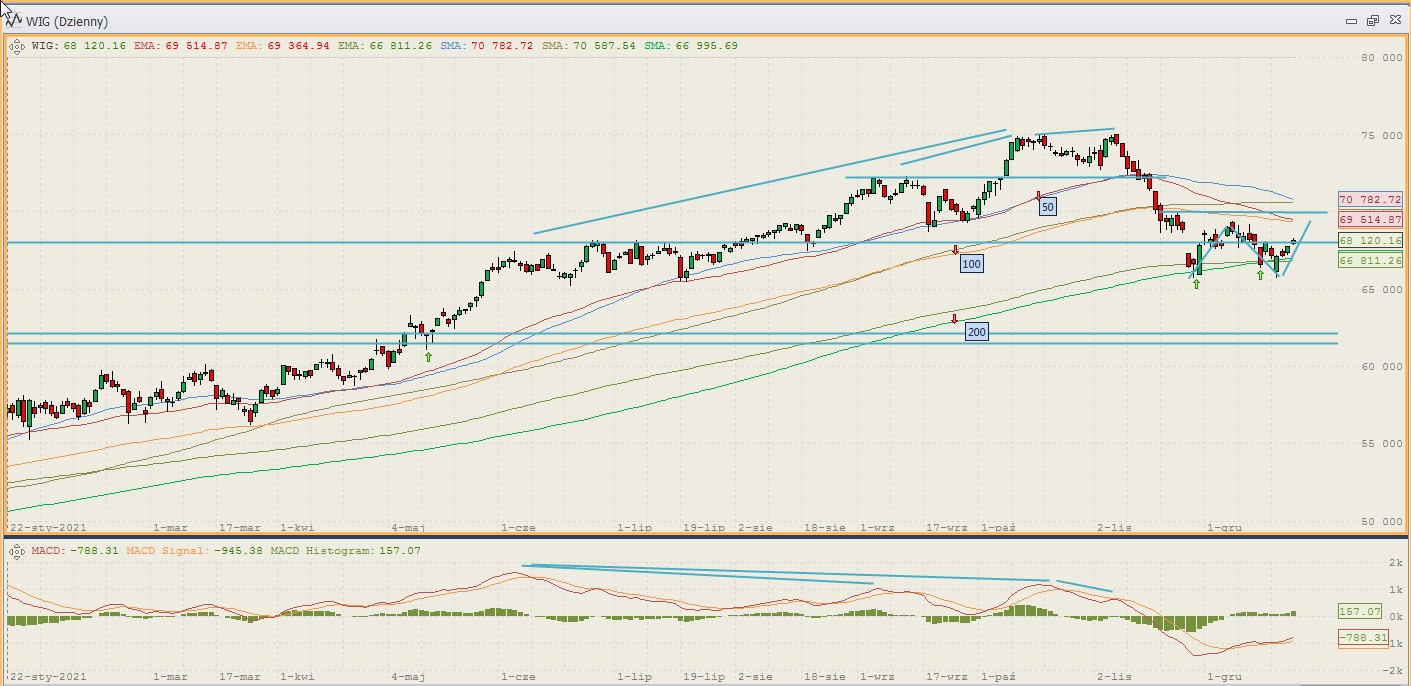
Task: Click the blue SMA 70 782.72 legend entry
Action: 487,45
